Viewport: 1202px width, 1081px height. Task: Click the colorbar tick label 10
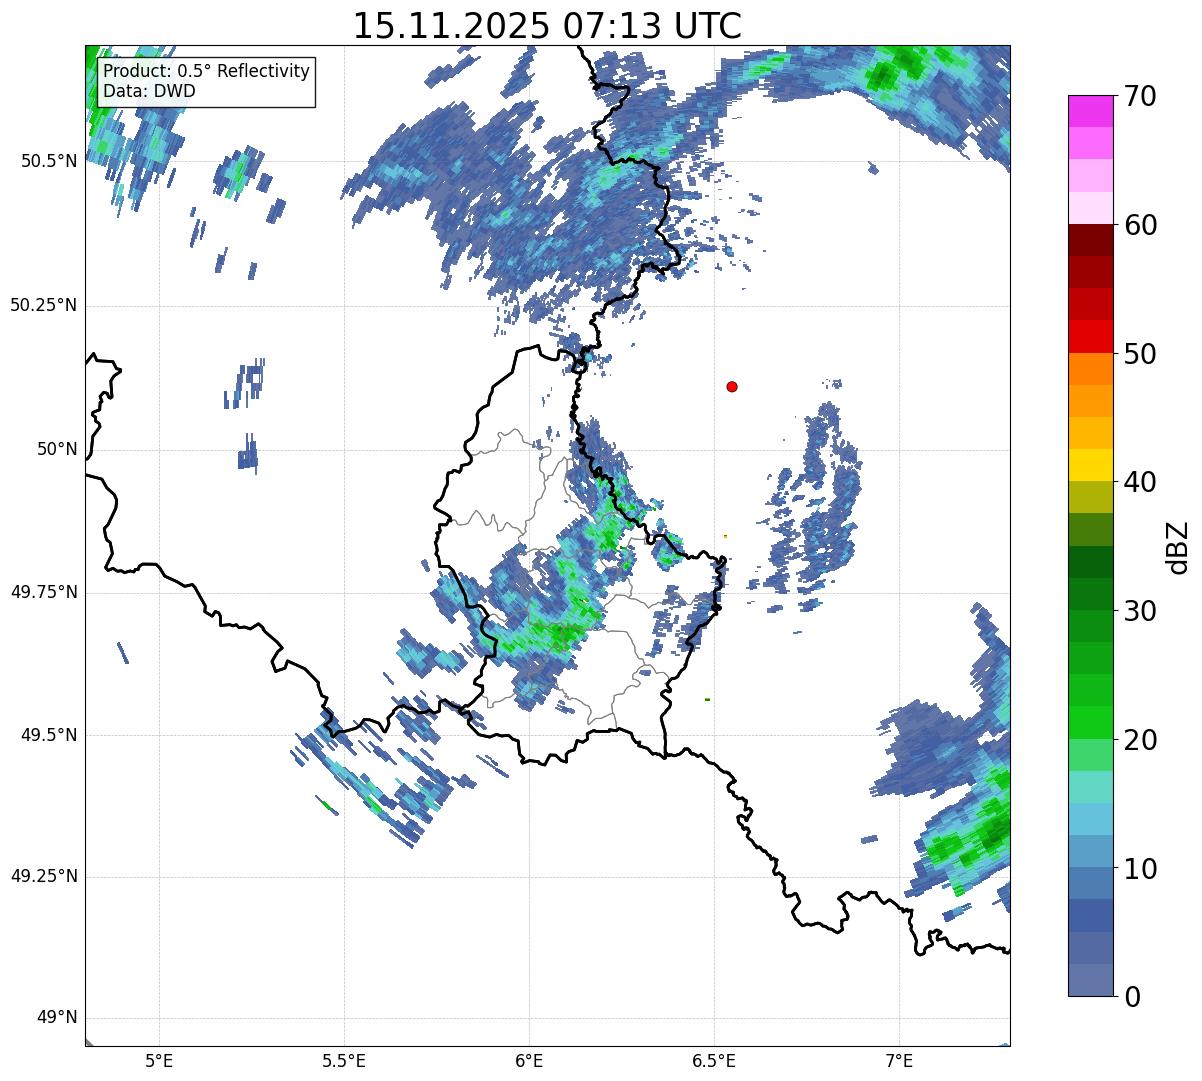(1140, 868)
